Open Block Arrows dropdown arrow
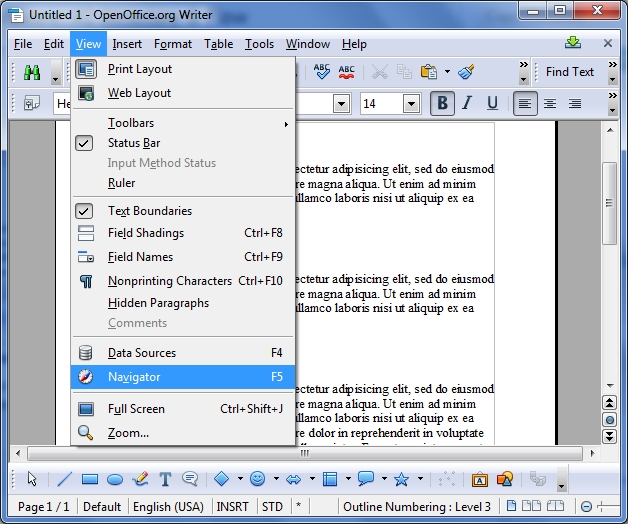 (312, 478)
